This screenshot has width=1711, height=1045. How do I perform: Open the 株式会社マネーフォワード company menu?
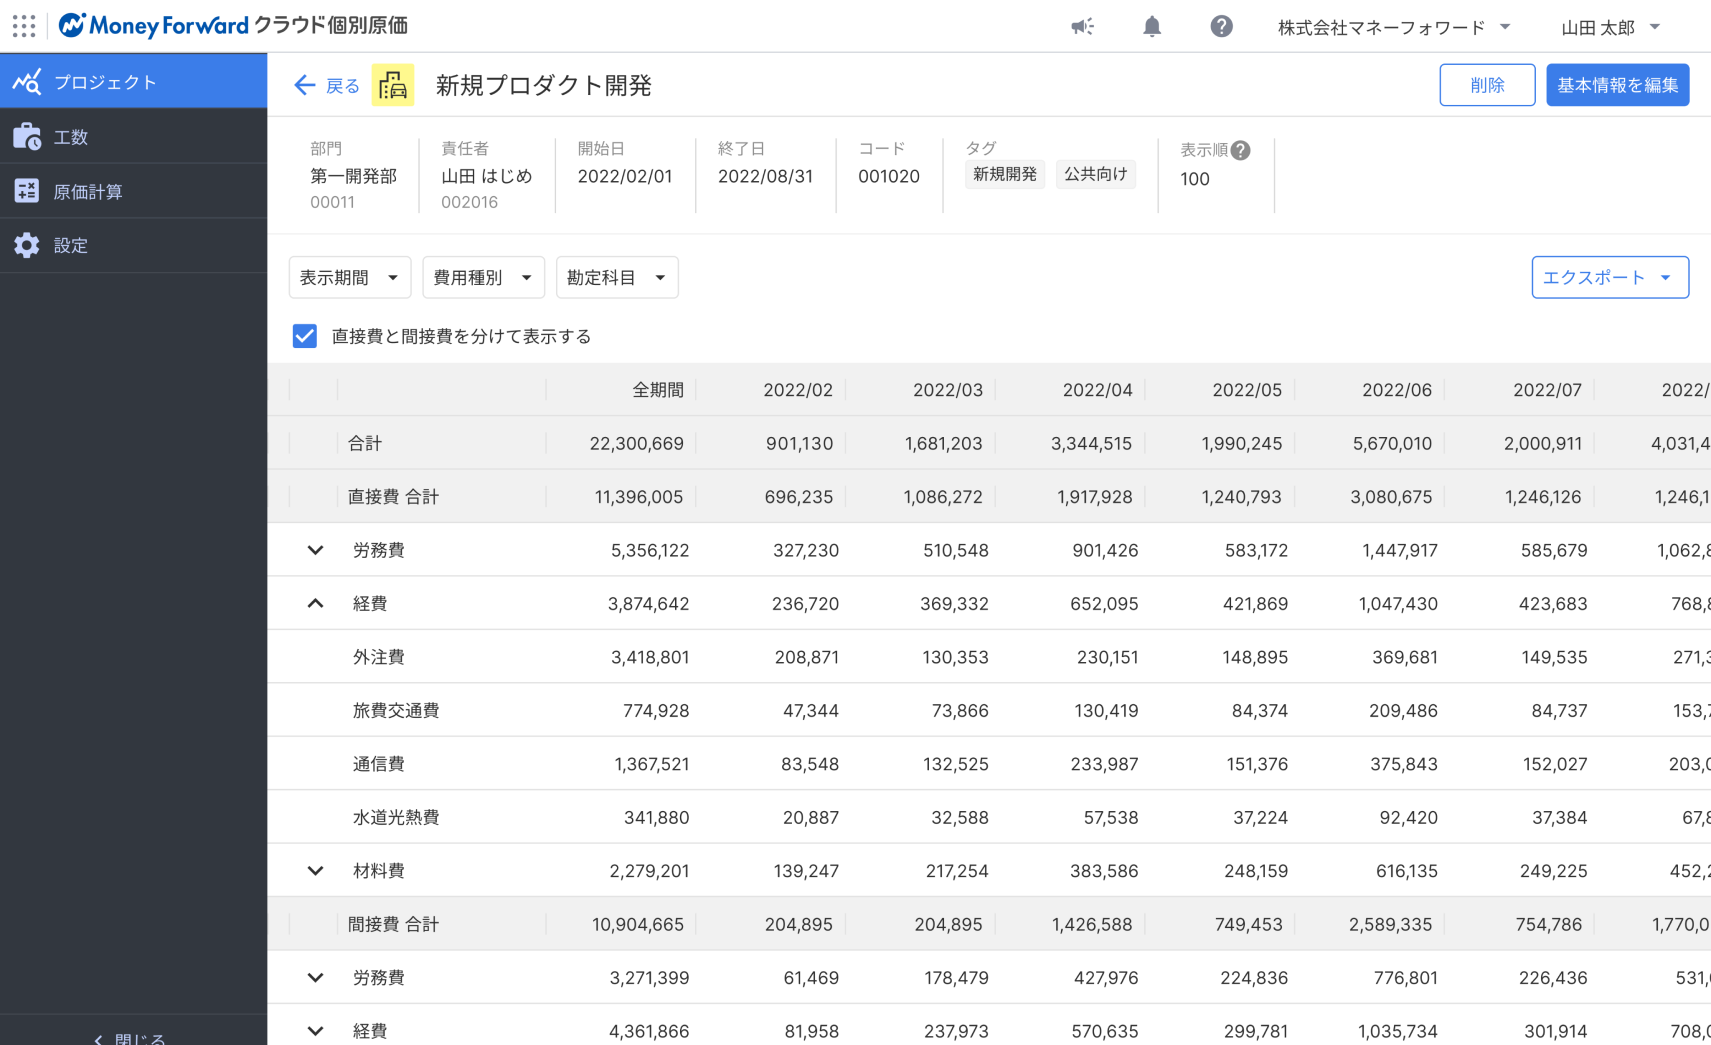1383,28
